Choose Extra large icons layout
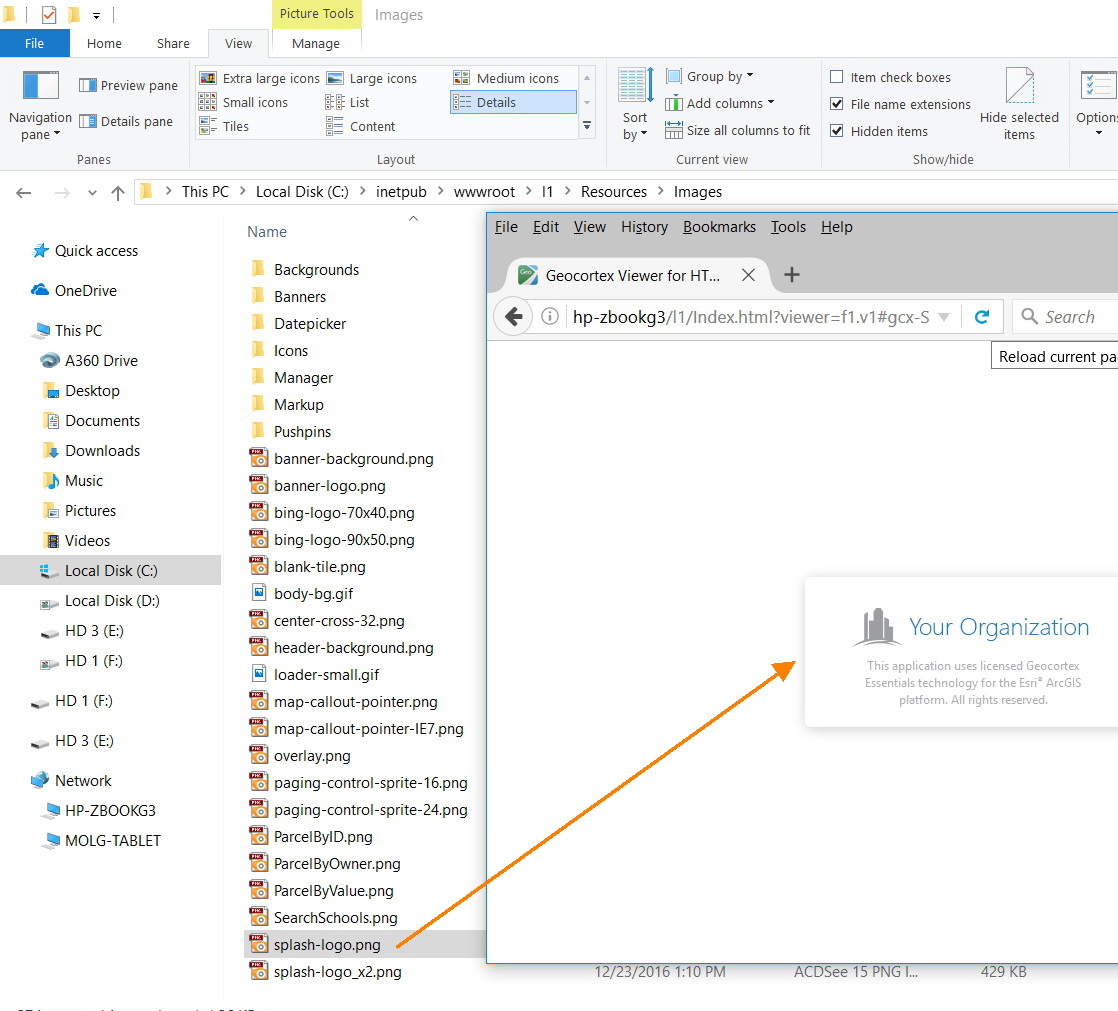The height and width of the screenshot is (1011, 1118). 260,78
